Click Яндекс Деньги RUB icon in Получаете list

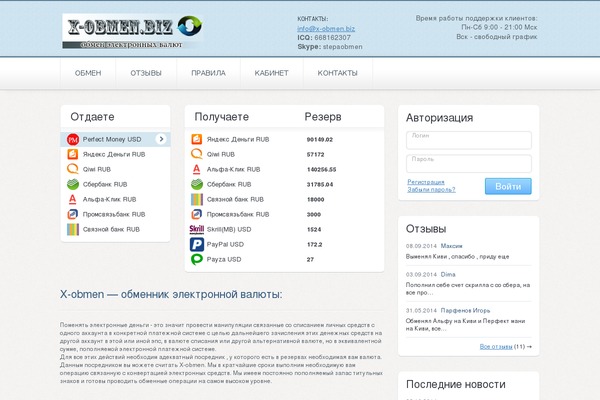coord(197,139)
